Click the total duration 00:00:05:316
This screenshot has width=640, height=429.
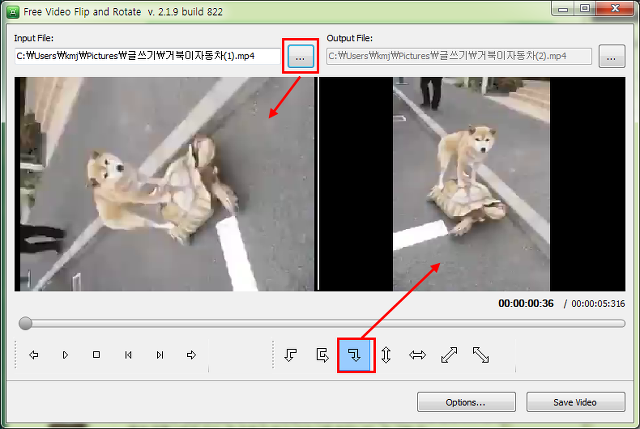(598, 304)
